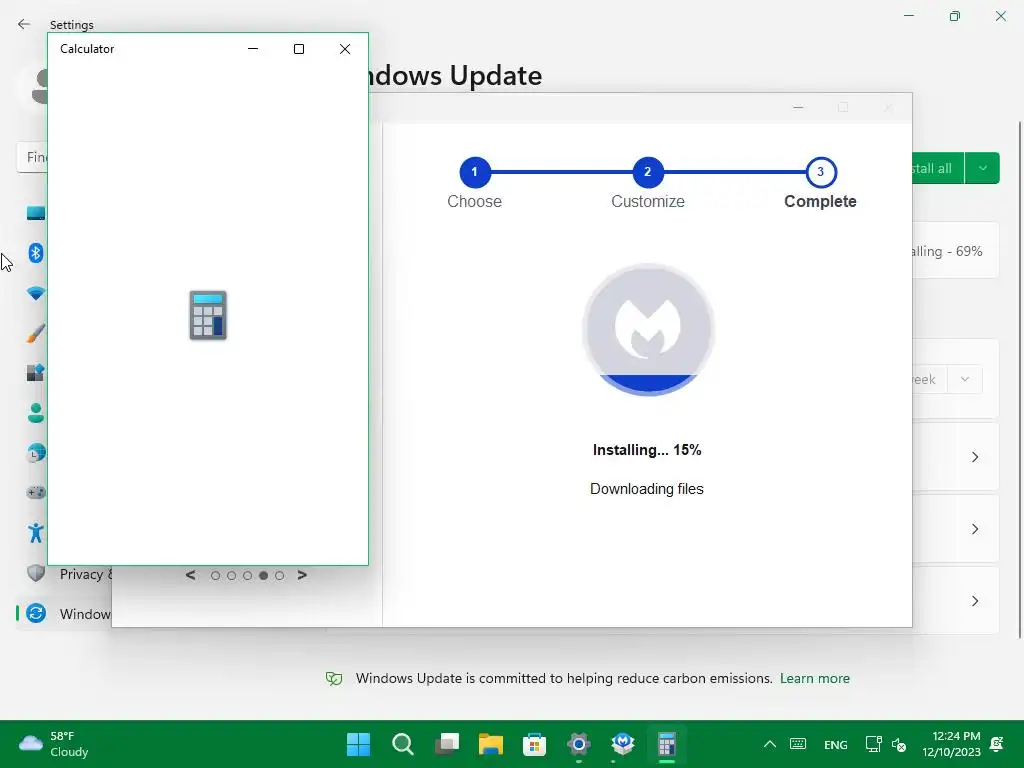The height and width of the screenshot is (768, 1024).
Task: Close the Calculator window
Action: pos(345,49)
